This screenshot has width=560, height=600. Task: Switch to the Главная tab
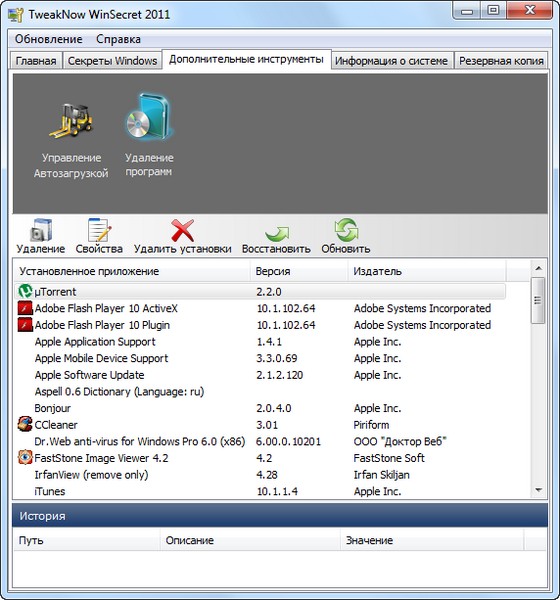coord(36,61)
